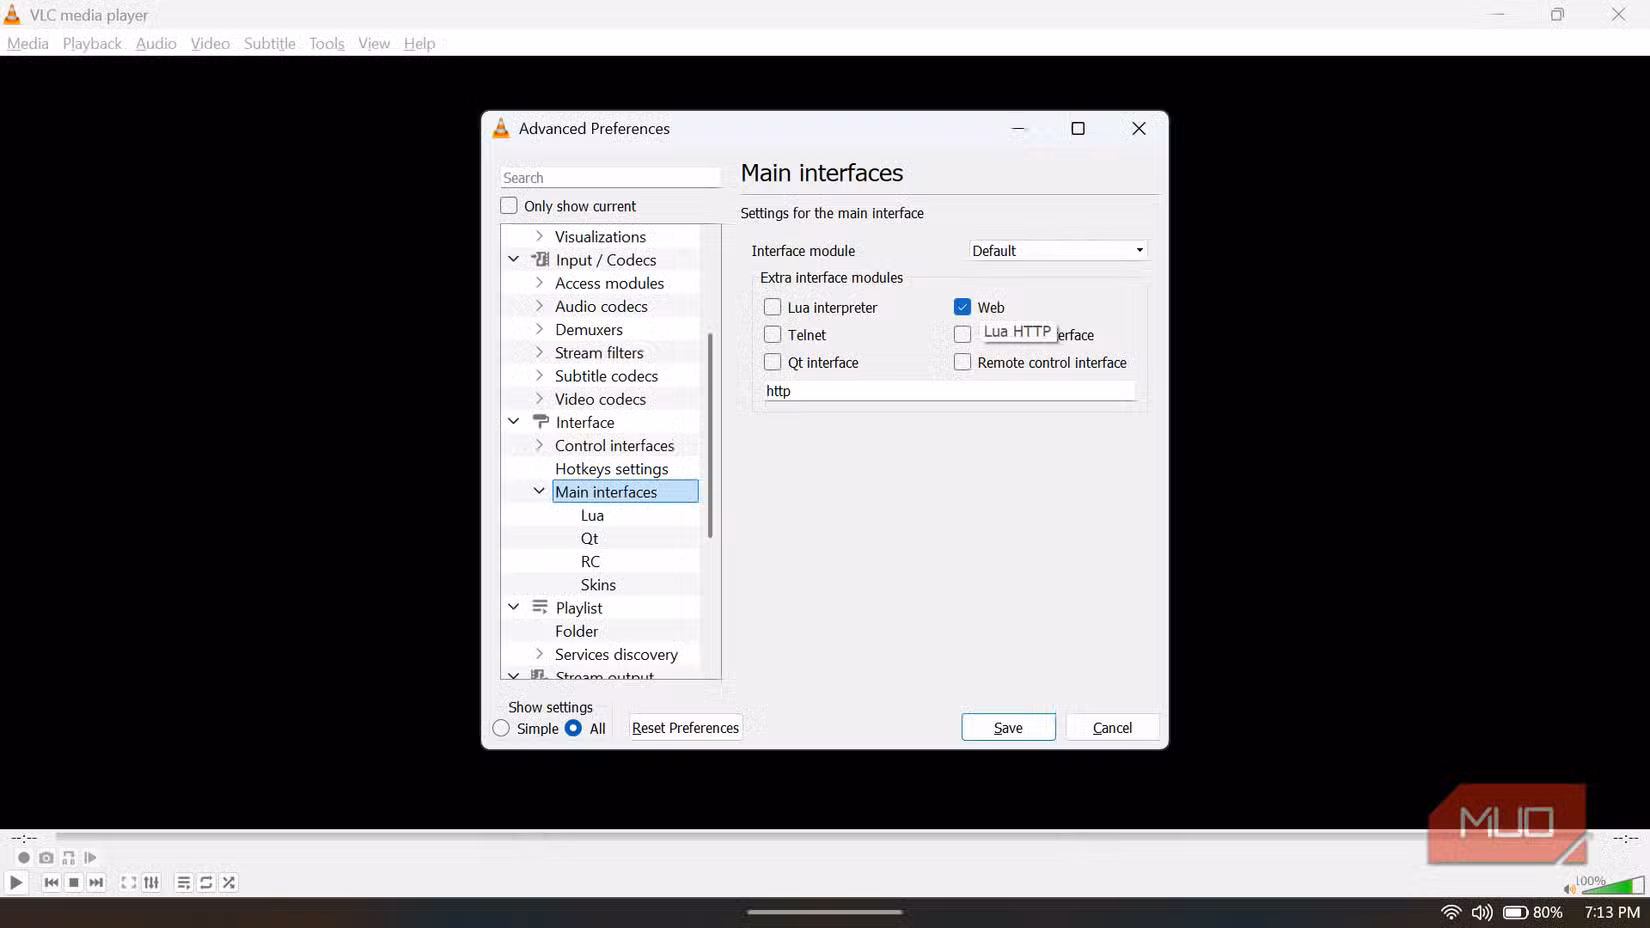The image size is (1650, 928).
Task: Click the preferences tree vertical scrollbar
Action: (710, 435)
